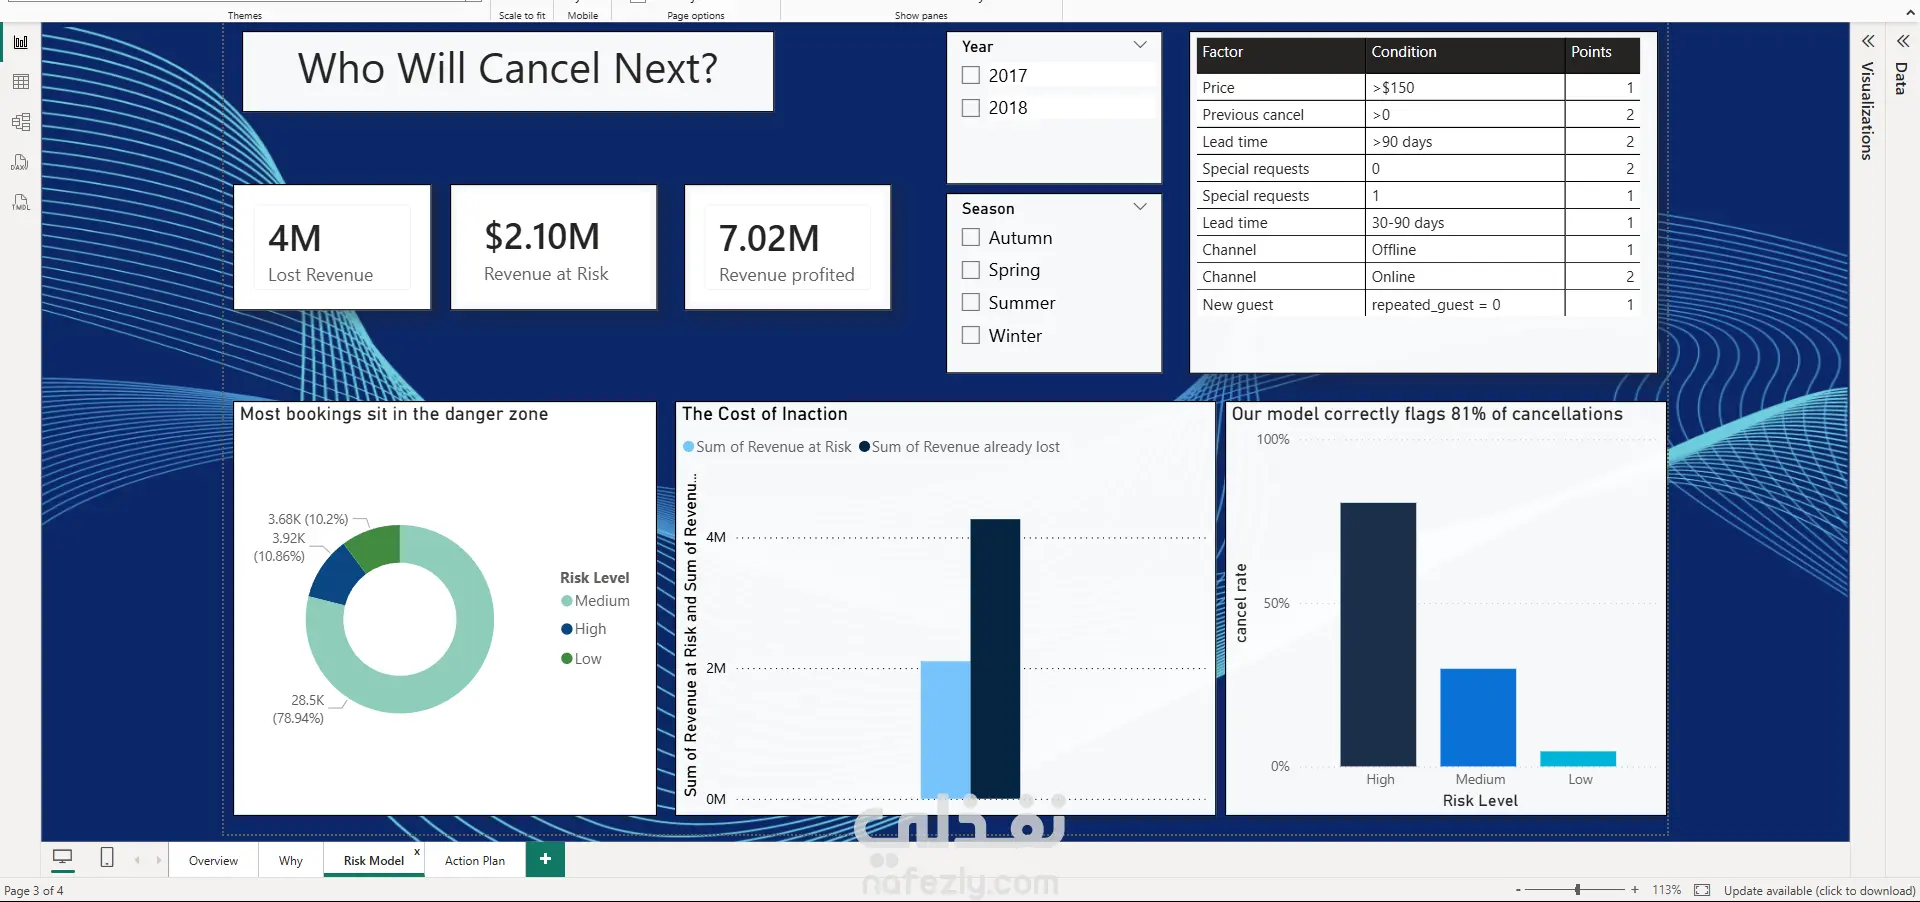
Task: Open DAX query view icon
Action: coord(21,162)
